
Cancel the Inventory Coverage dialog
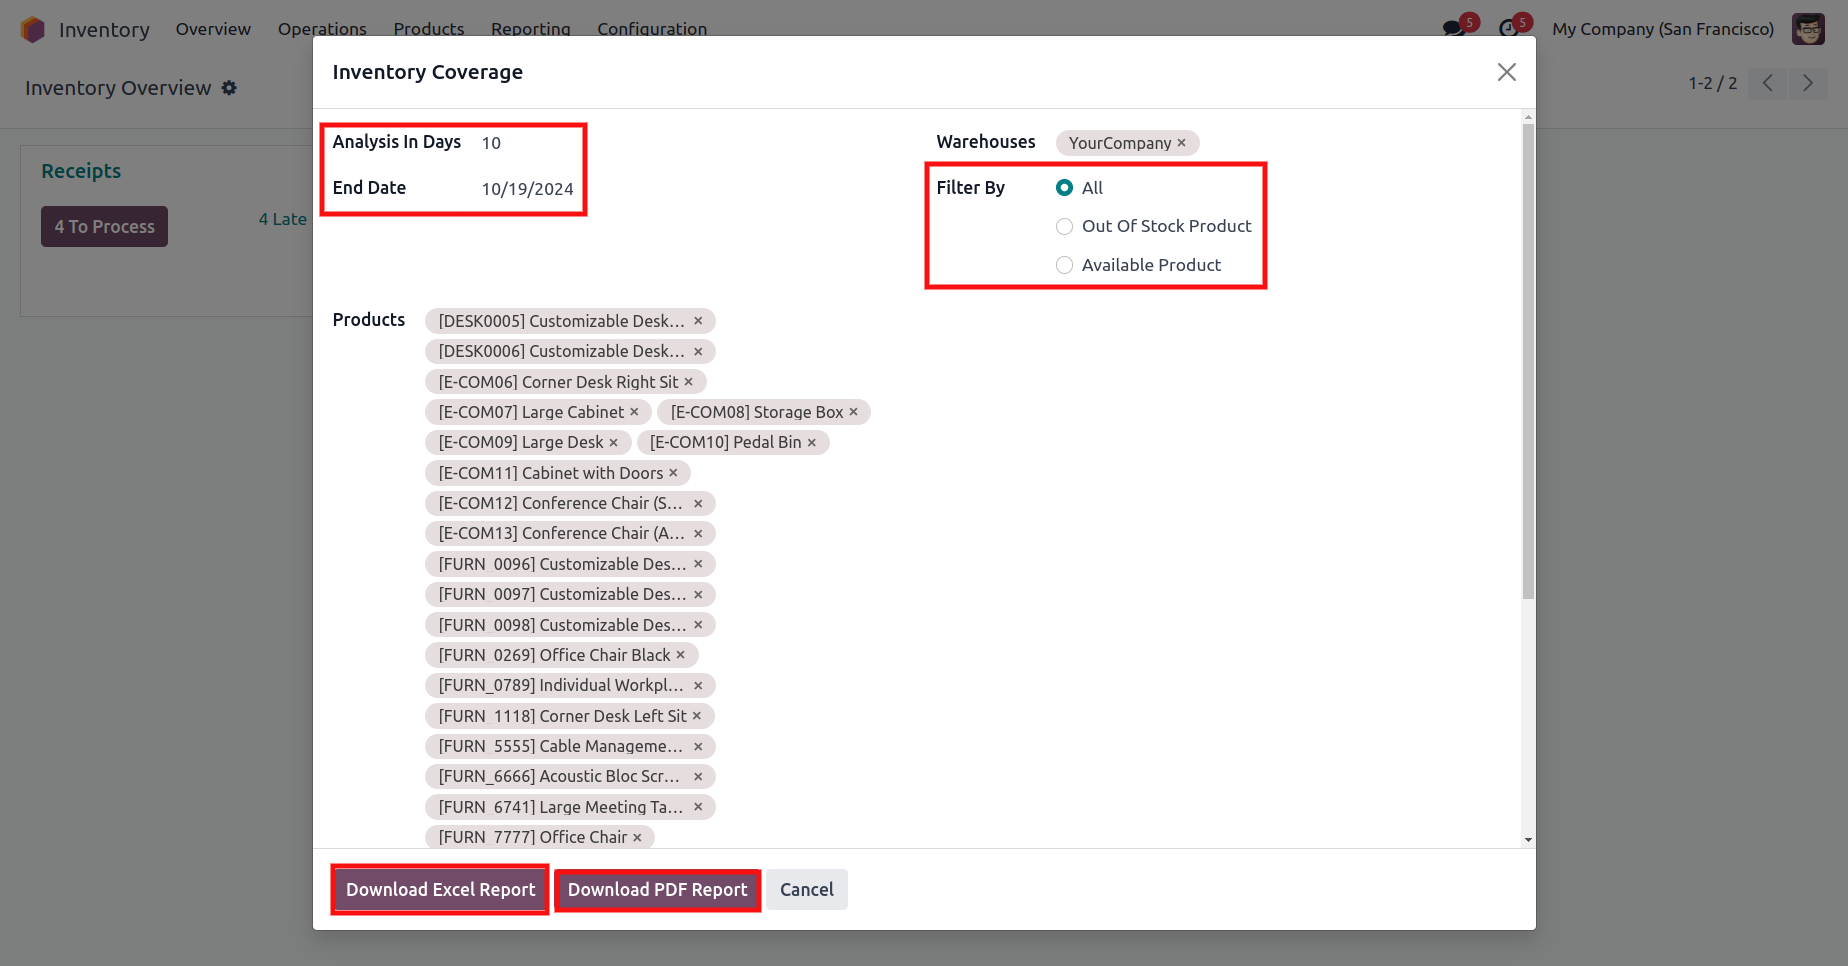(806, 889)
